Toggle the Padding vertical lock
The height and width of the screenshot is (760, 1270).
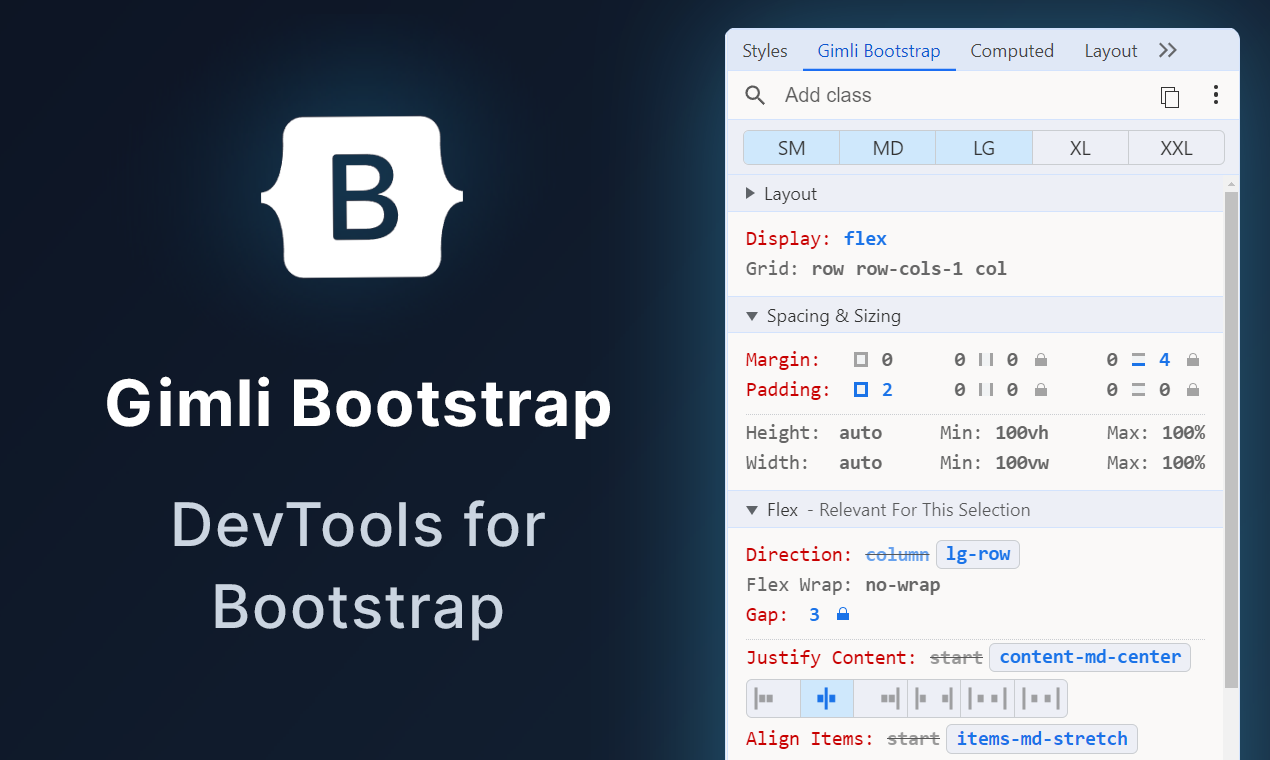1193,390
